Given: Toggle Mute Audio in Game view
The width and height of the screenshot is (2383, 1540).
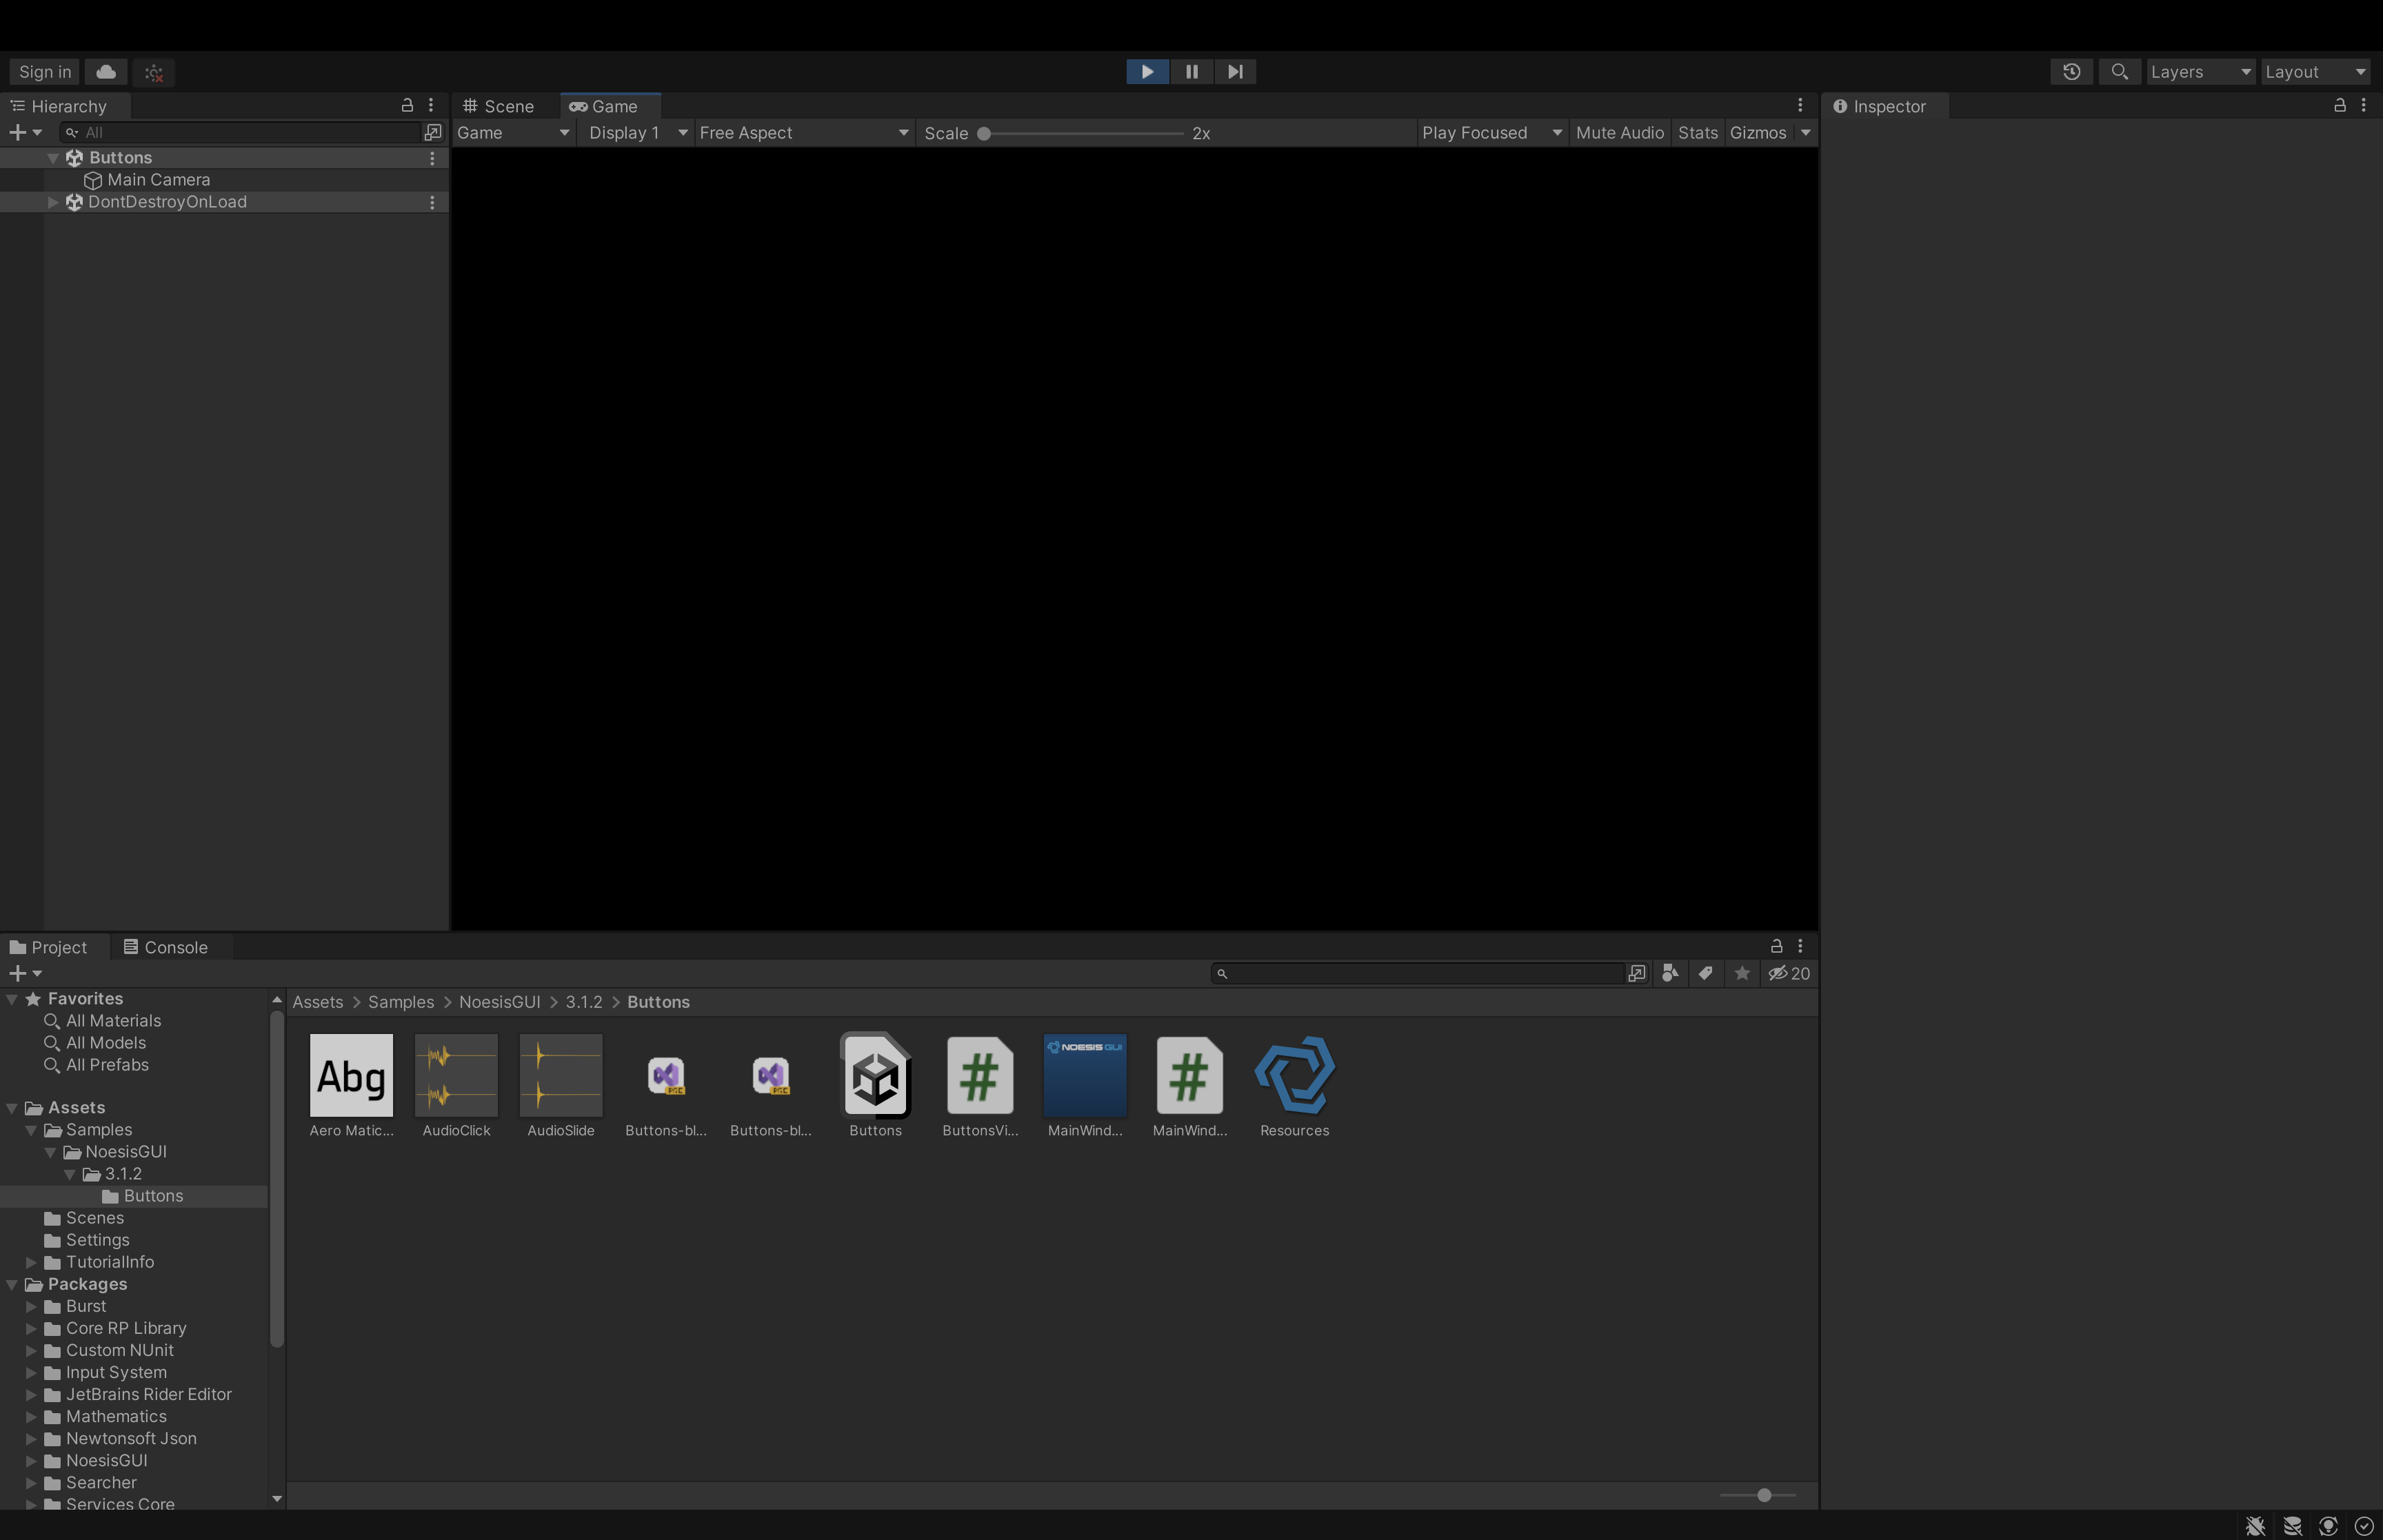Looking at the screenshot, I should 1620,133.
